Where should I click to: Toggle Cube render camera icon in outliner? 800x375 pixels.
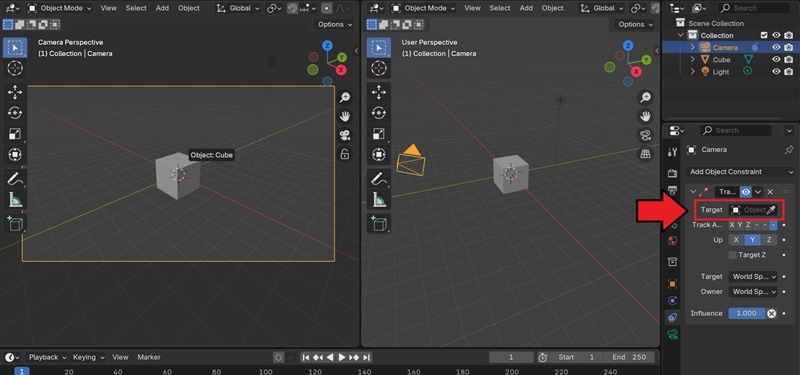(x=788, y=60)
